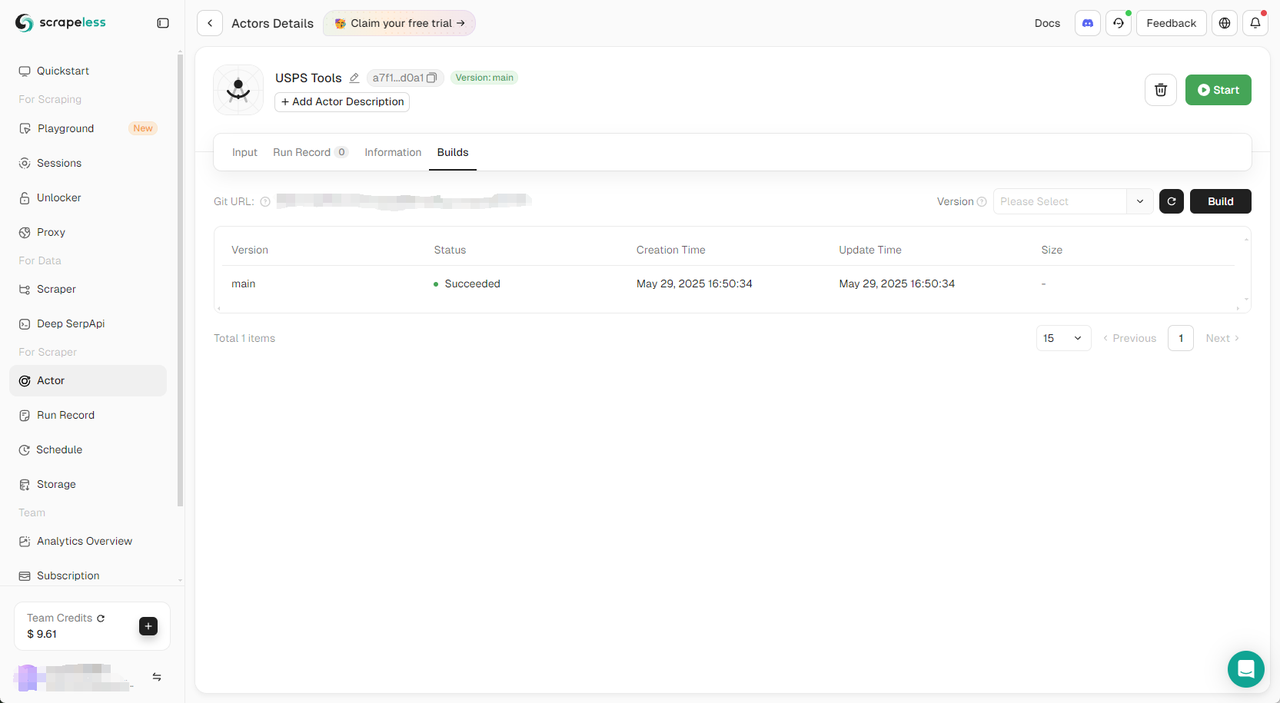Open Proxy in sidebar

click(x=88, y=232)
